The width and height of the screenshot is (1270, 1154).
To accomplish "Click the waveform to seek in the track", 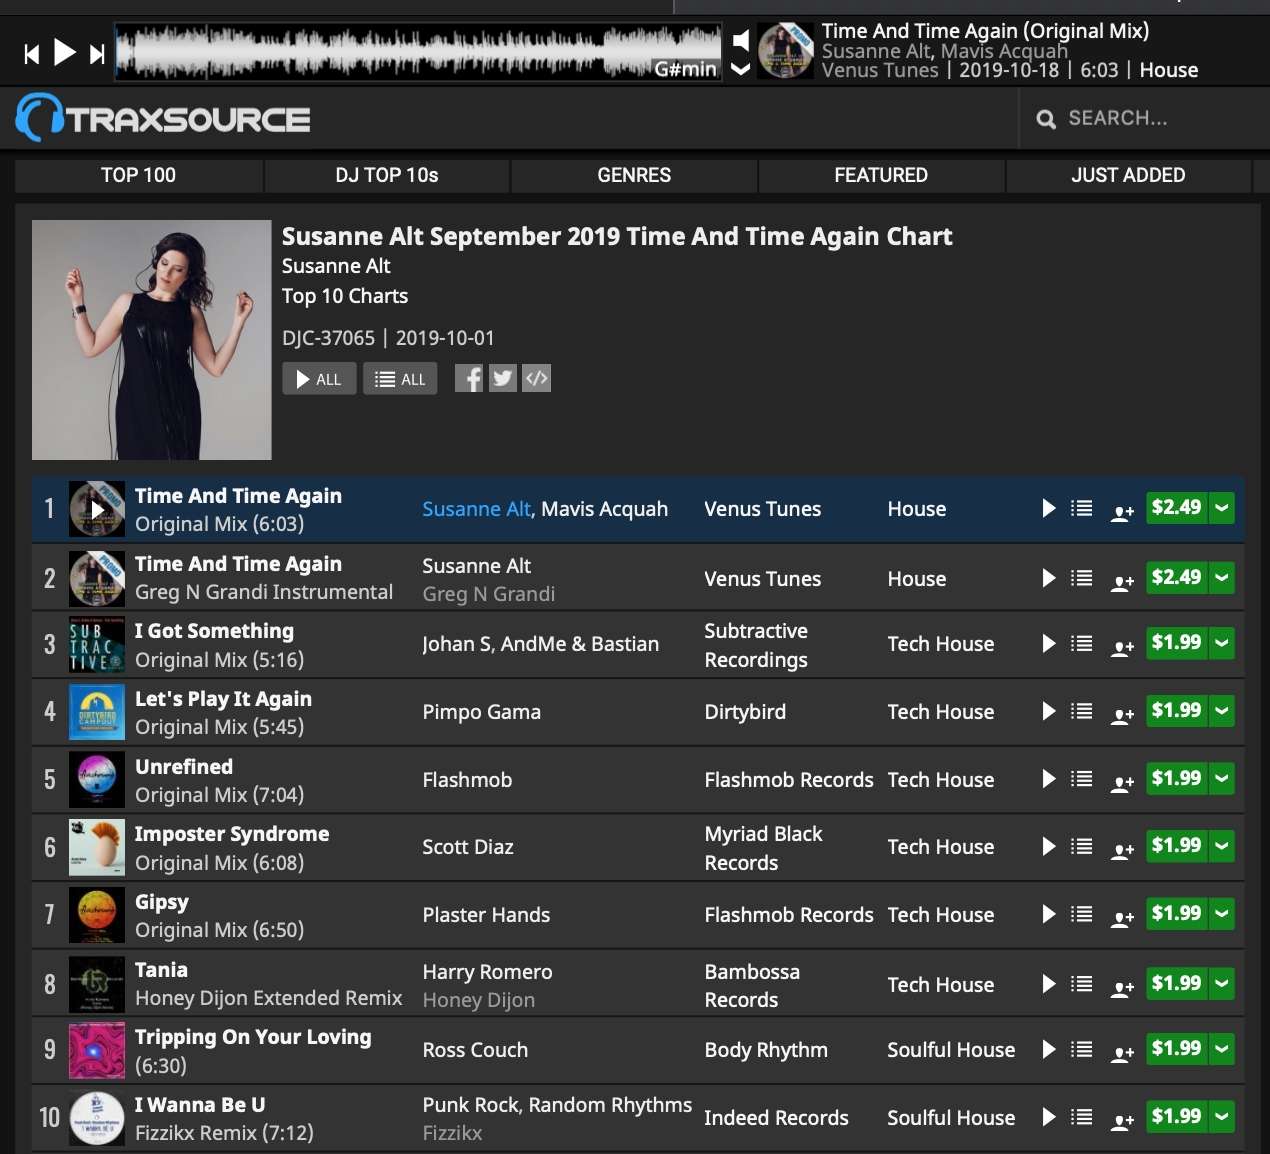I will coord(418,52).
